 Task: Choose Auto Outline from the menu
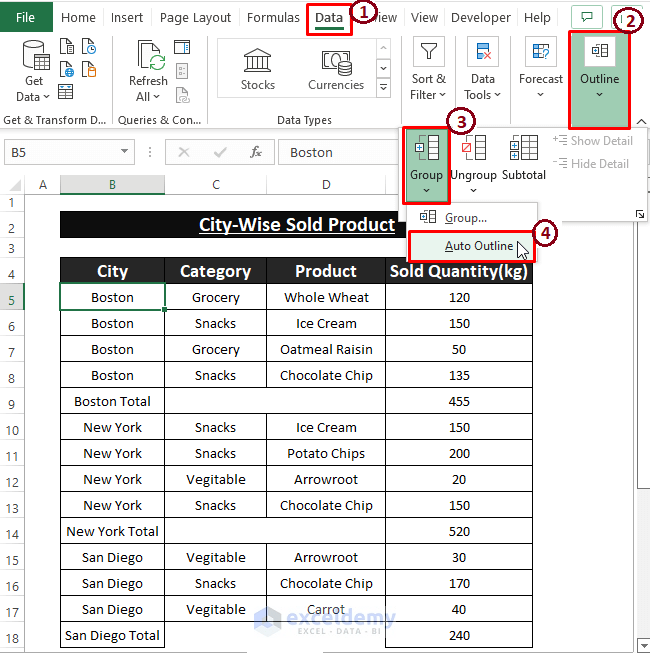point(472,246)
